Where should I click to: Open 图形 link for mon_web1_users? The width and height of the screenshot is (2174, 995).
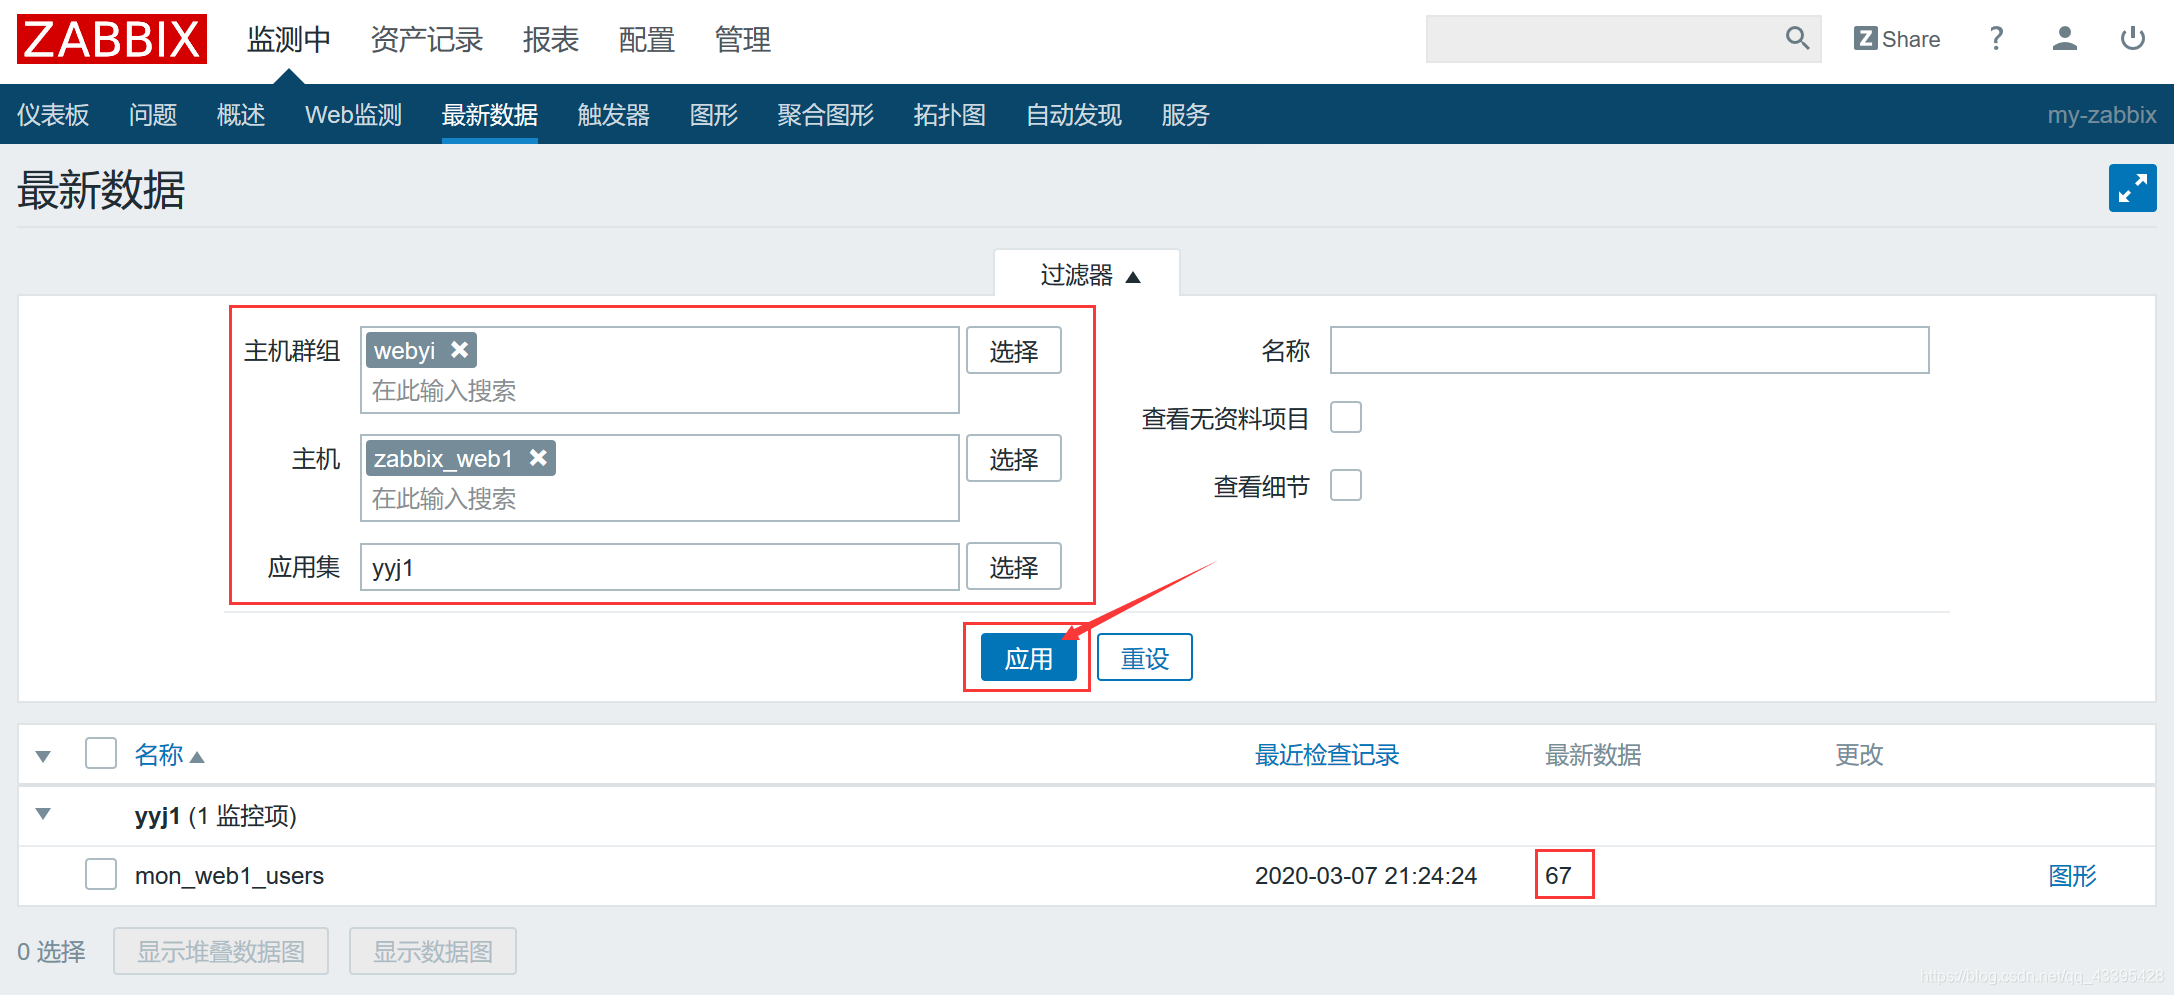[x=2072, y=876]
